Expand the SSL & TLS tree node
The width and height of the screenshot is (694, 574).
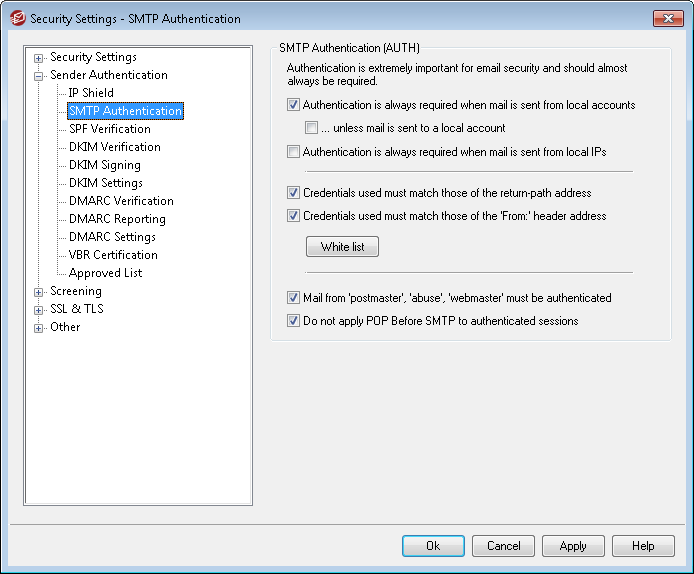pos(39,310)
